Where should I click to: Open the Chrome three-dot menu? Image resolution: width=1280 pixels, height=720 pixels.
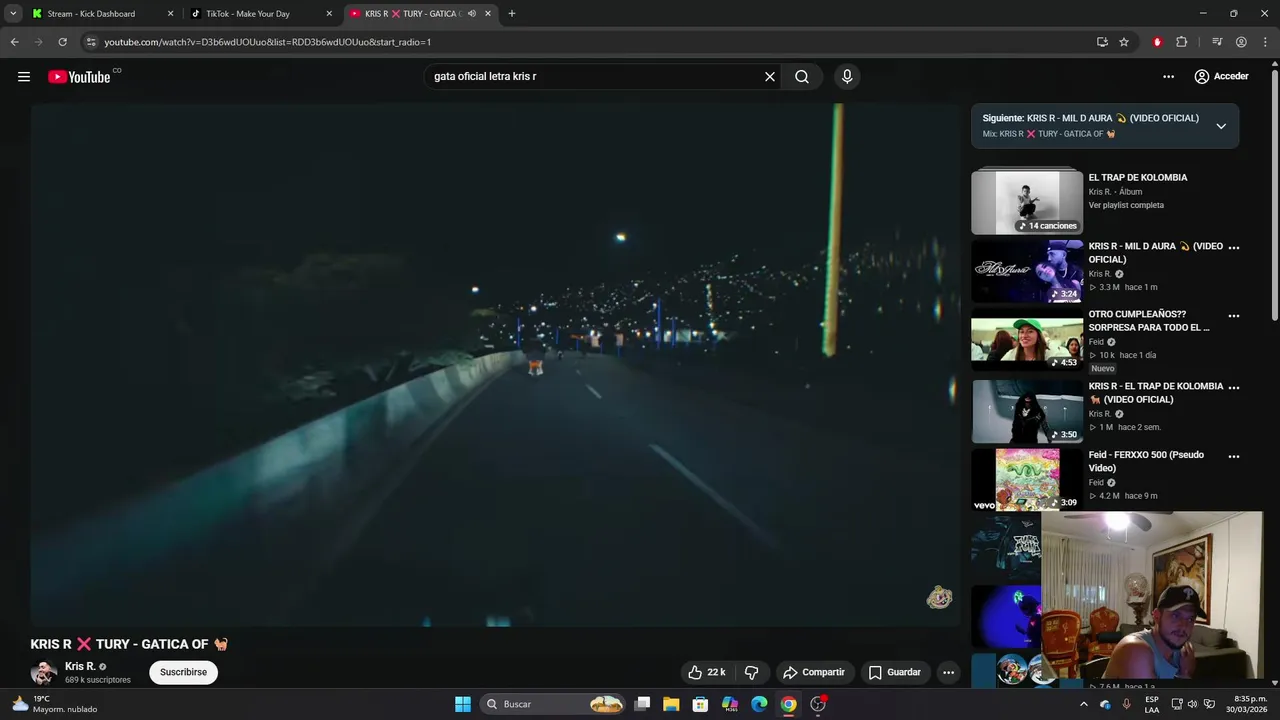click(1264, 42)
